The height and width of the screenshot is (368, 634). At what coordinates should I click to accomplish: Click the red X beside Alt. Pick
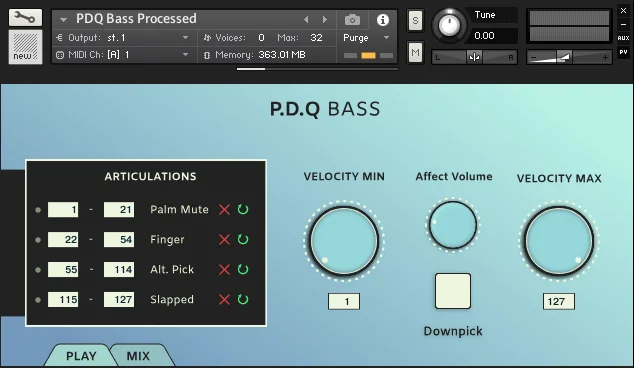pos(224,269)
